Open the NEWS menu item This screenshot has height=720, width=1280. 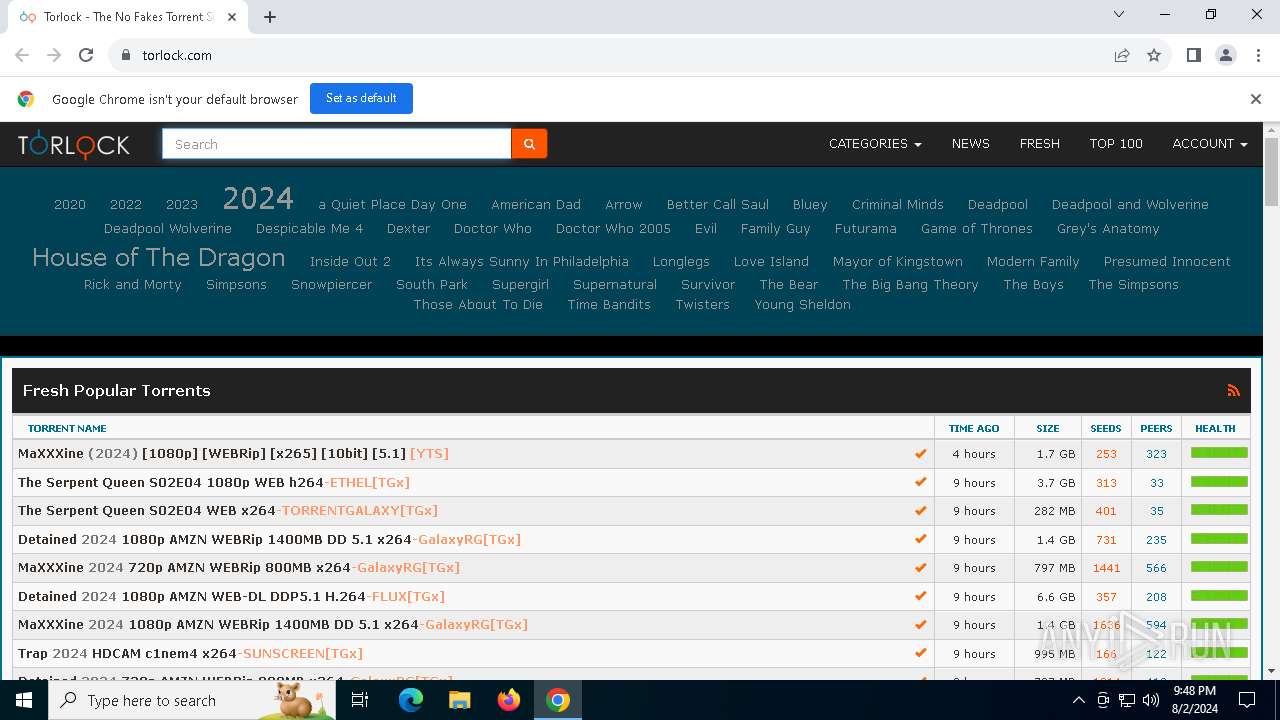point(970,144)
